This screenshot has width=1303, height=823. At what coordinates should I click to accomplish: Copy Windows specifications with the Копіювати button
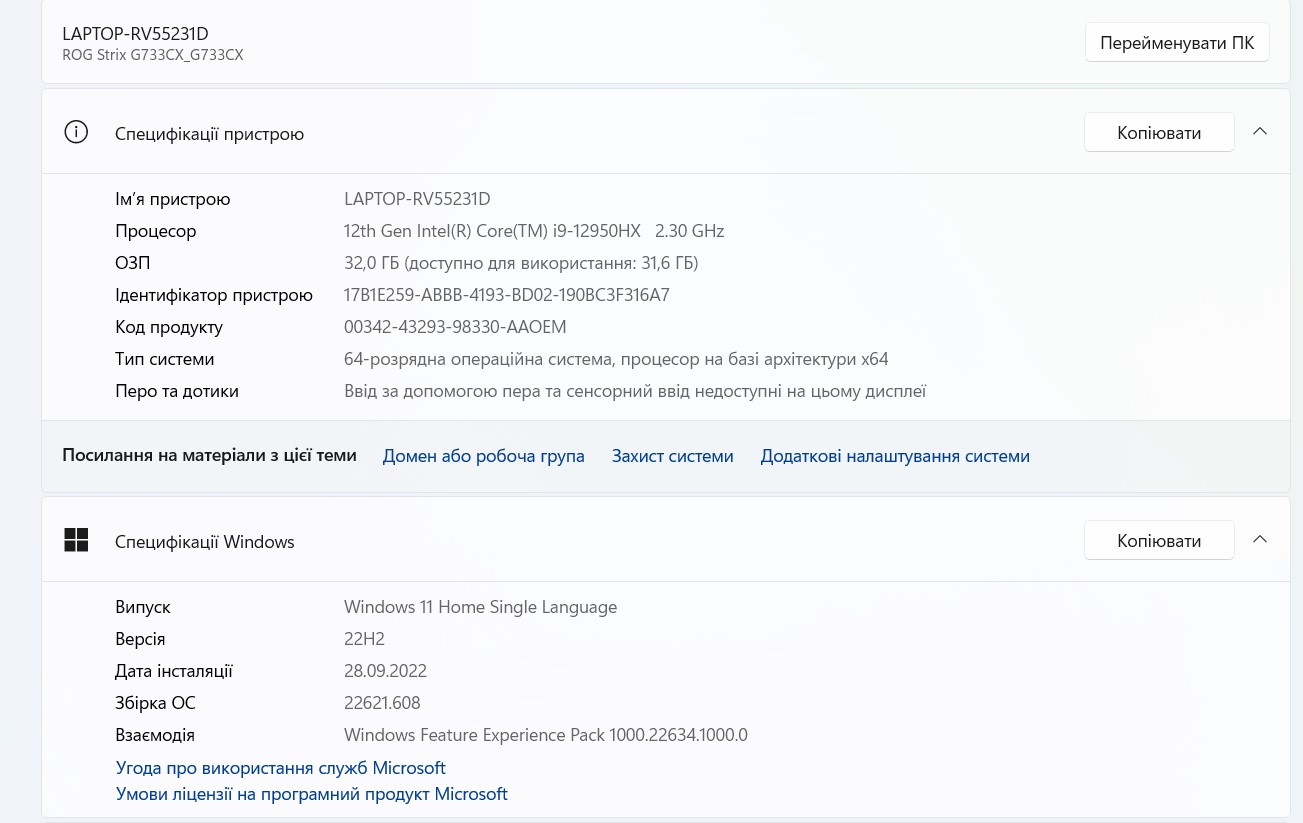1158,540
